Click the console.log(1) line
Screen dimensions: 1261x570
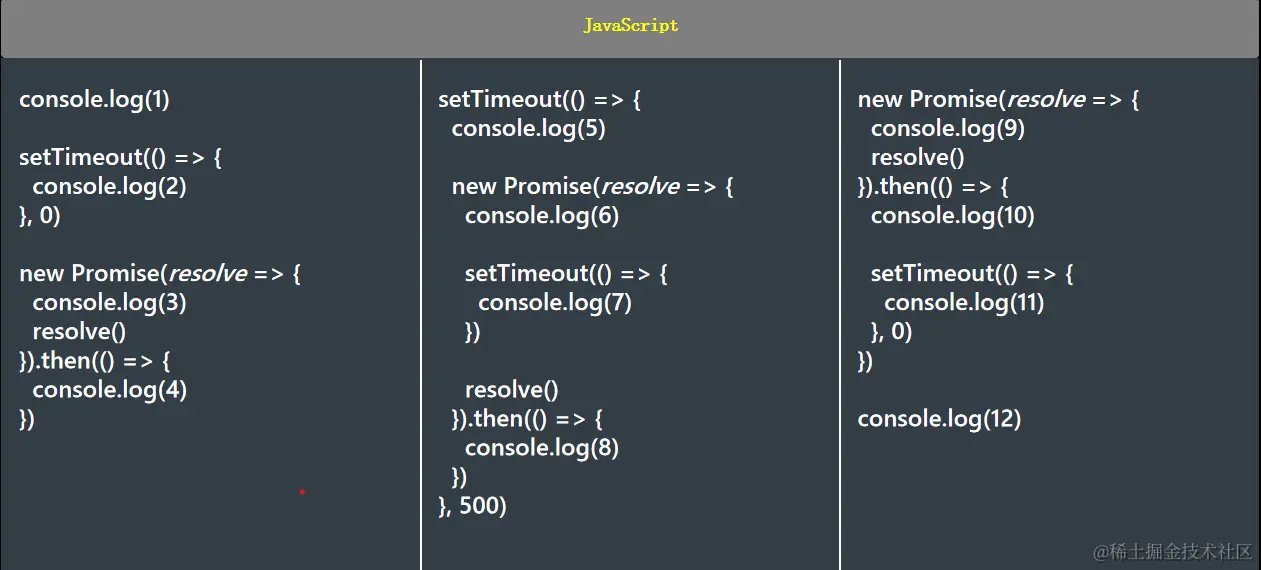94,99
